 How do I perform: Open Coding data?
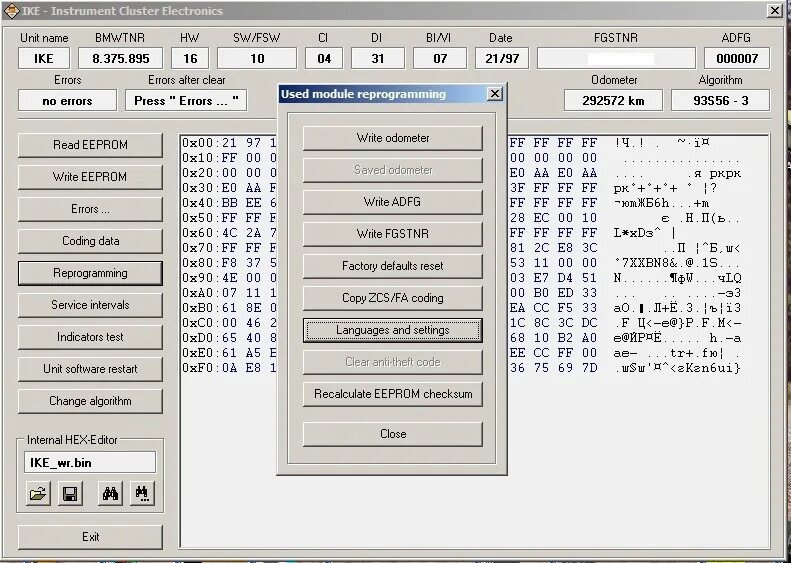coord(90,241)
